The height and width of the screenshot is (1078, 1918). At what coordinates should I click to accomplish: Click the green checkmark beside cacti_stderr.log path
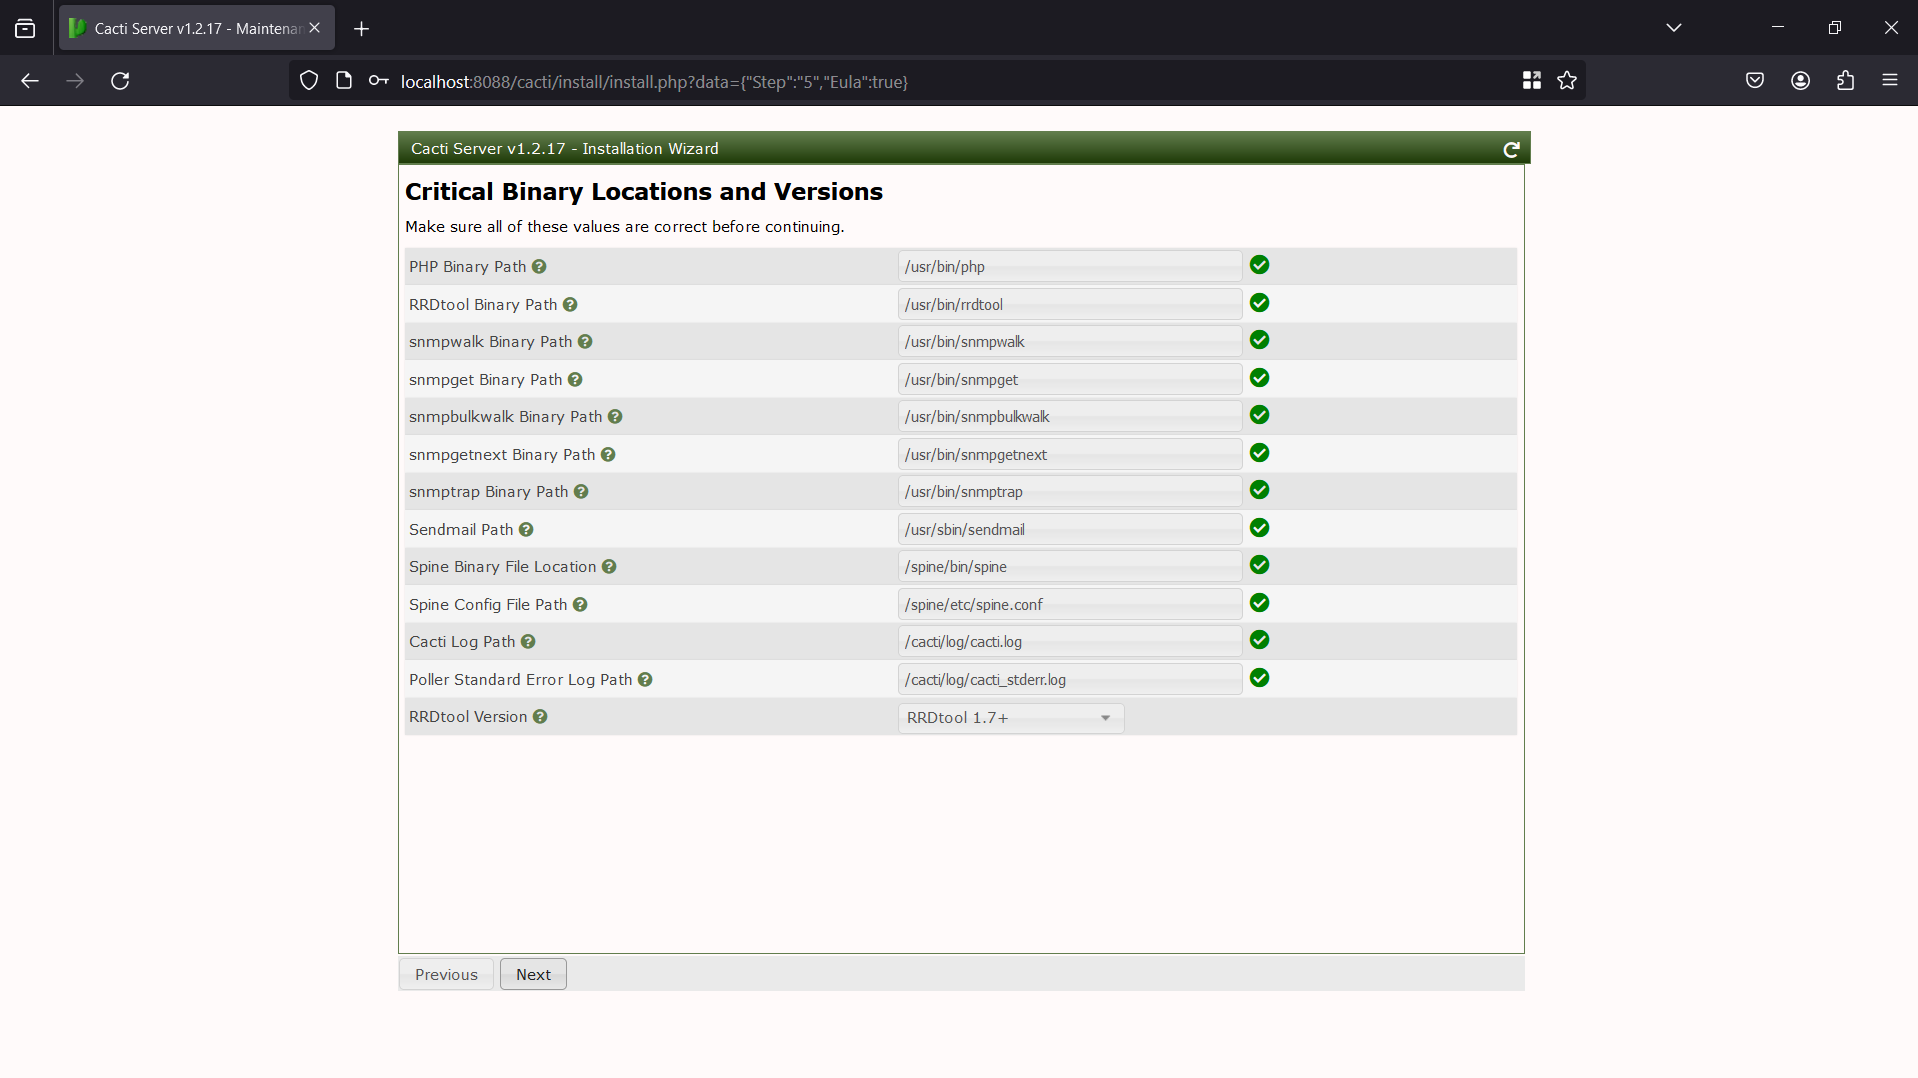(x=1260, y=678)
